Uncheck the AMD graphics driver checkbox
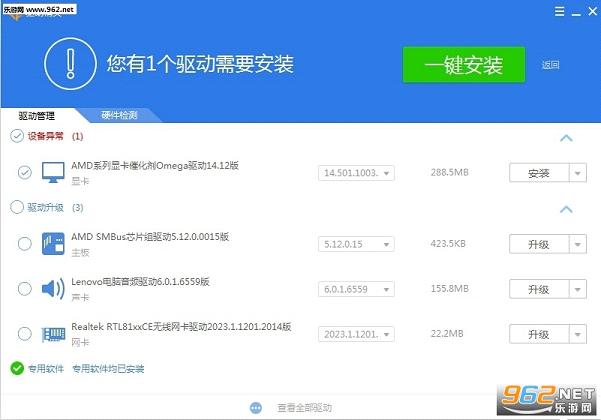This screenshot has height=420, width=601. pos(25,172)
